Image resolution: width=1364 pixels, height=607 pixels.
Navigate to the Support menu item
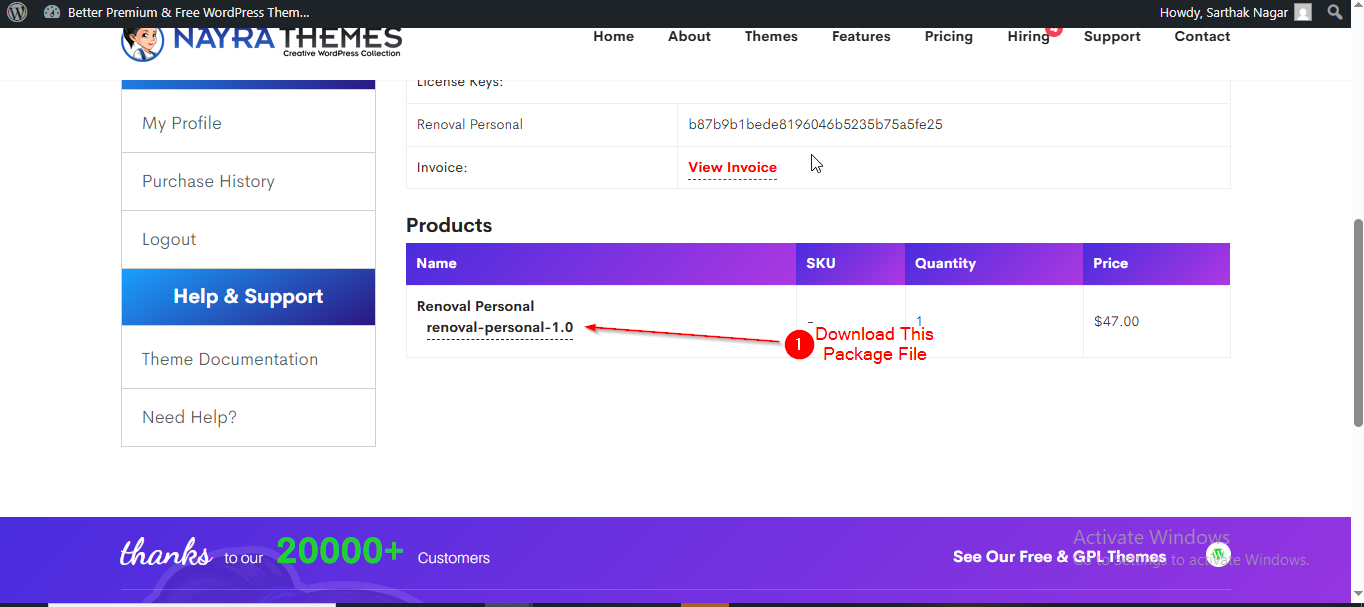(1112, 36)
